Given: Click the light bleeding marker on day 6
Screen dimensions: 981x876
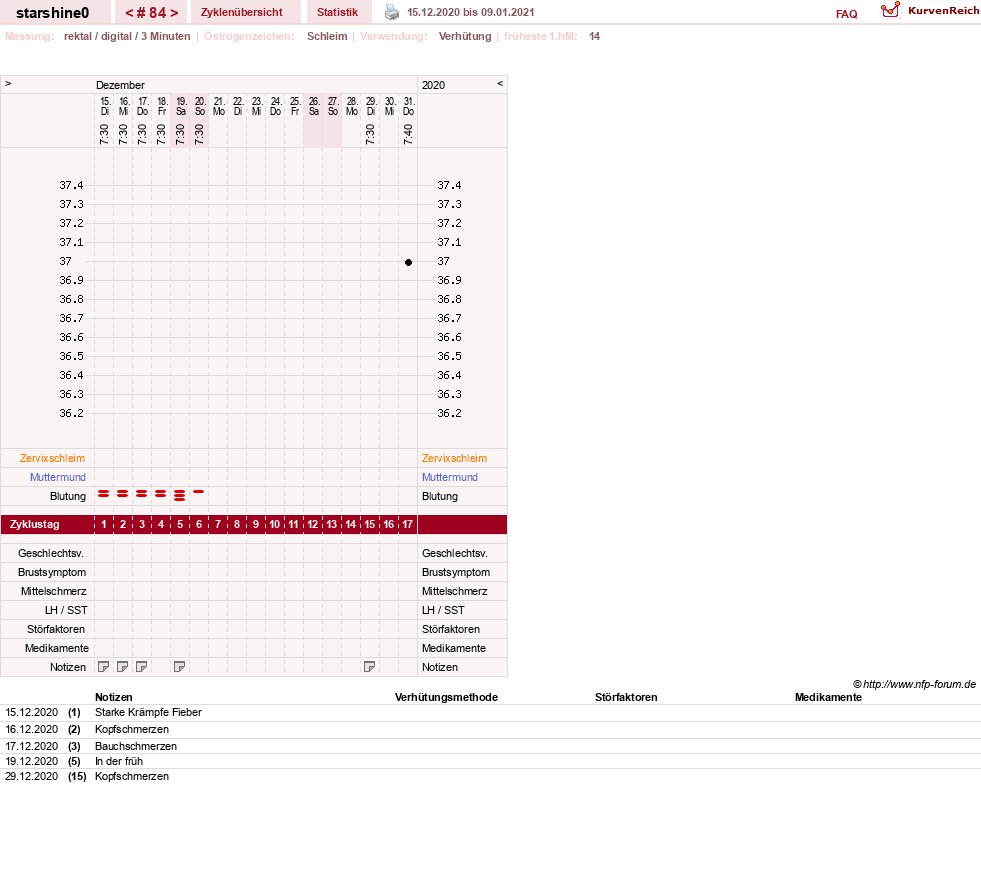Looking at the screenshot, I should pyautogui.click(x=198, y=492).
